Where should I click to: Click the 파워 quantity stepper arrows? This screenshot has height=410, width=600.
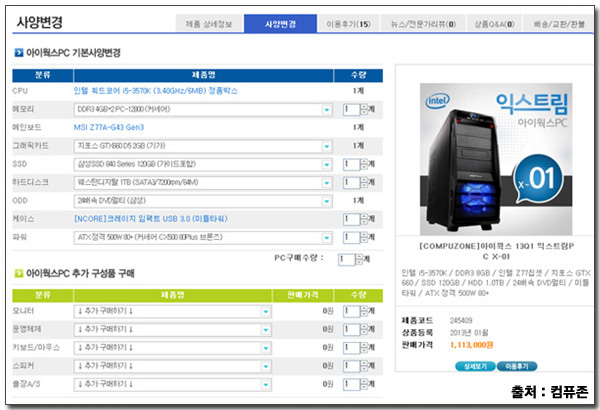point(364,237)
